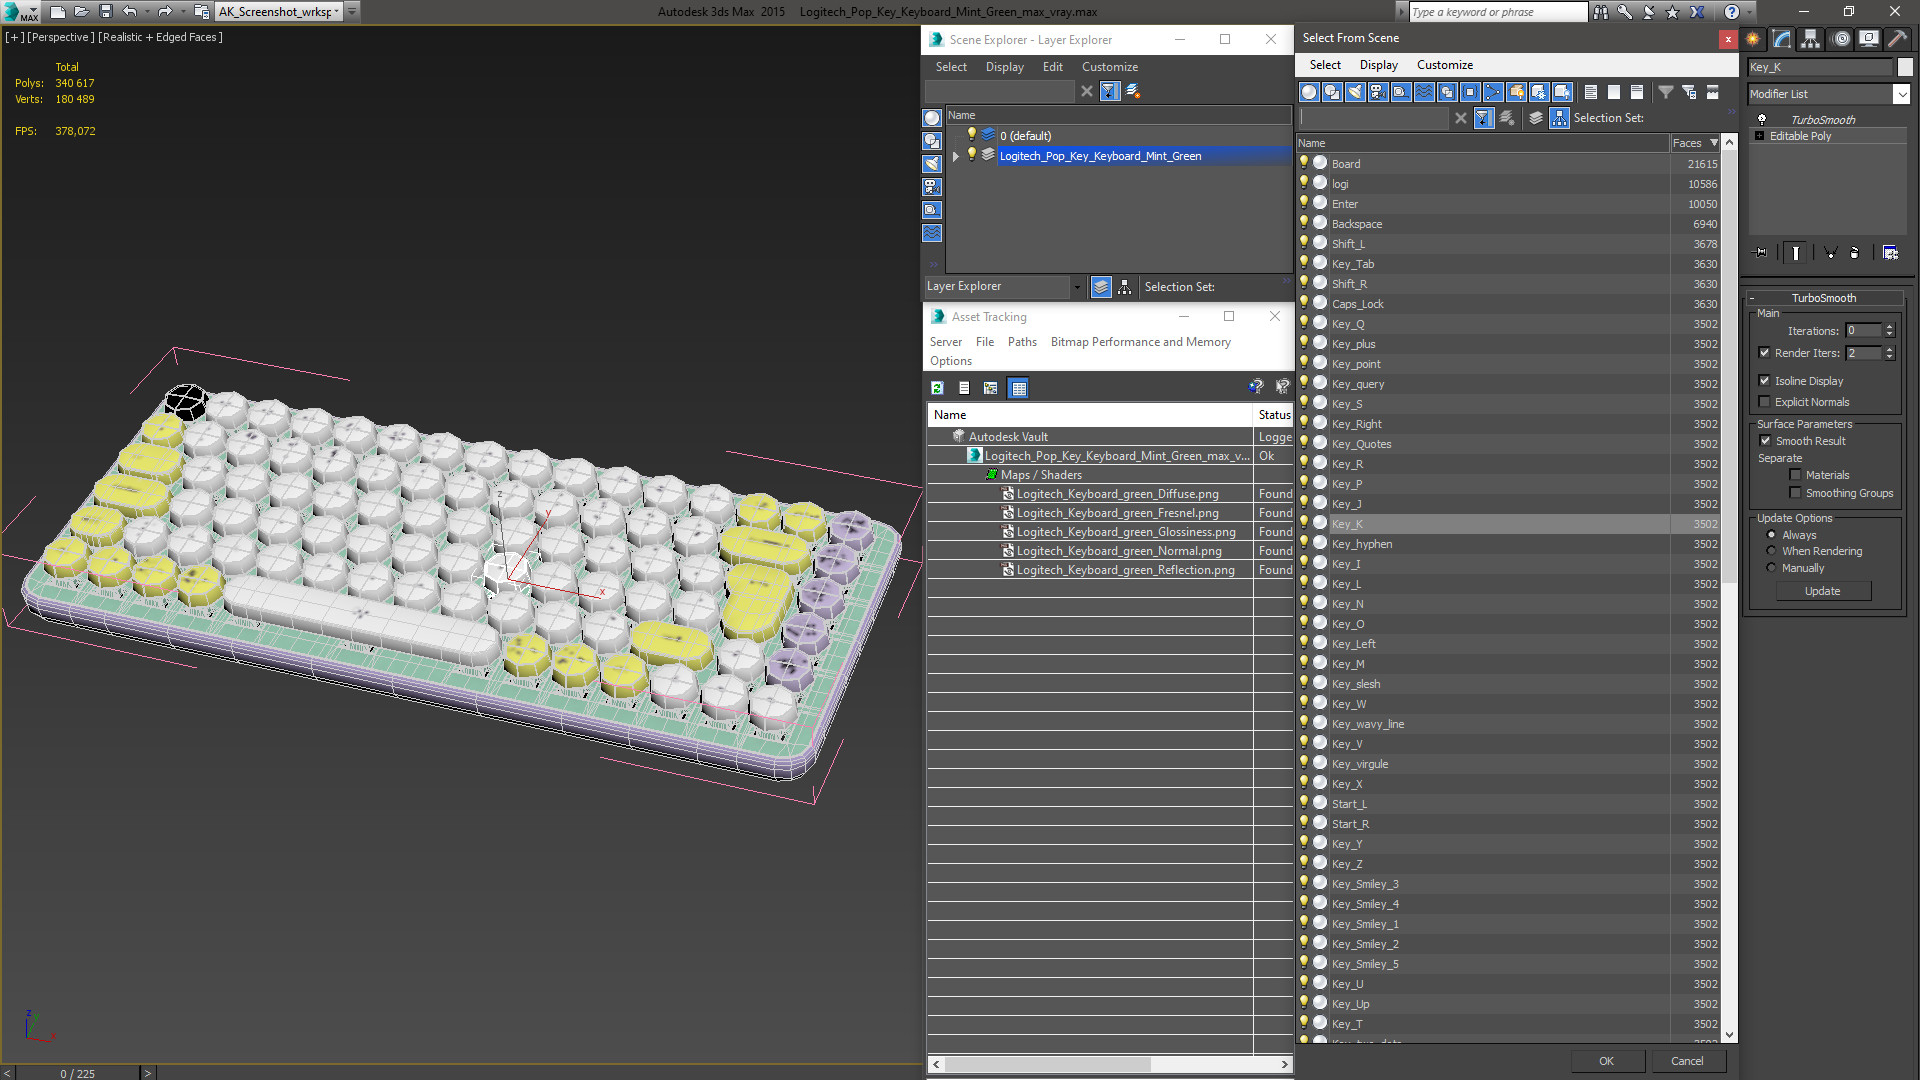Toggle Show End Result icon
1920x1080 pixels.
[x=1796, y=253]
